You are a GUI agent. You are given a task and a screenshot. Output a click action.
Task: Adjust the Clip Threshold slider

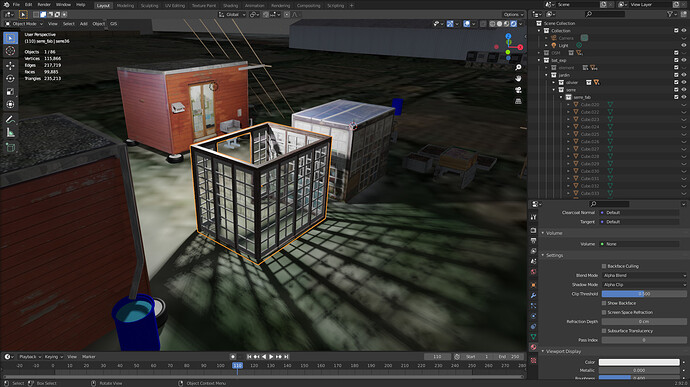click(644, 294)
